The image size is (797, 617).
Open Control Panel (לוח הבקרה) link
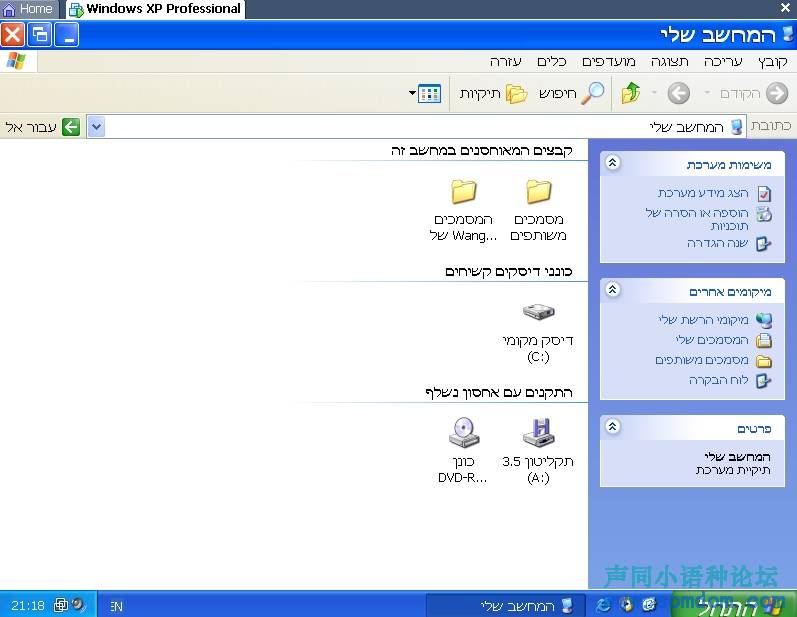pyautogui.click(x=718, y=380)
